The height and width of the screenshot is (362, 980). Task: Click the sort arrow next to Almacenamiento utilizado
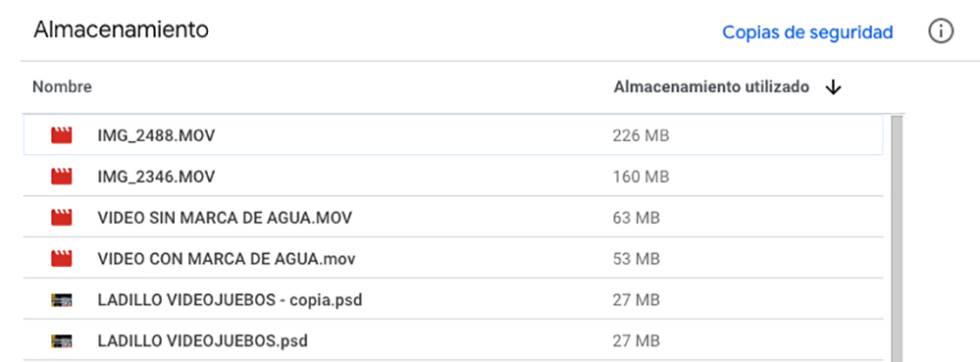(833, 88)
